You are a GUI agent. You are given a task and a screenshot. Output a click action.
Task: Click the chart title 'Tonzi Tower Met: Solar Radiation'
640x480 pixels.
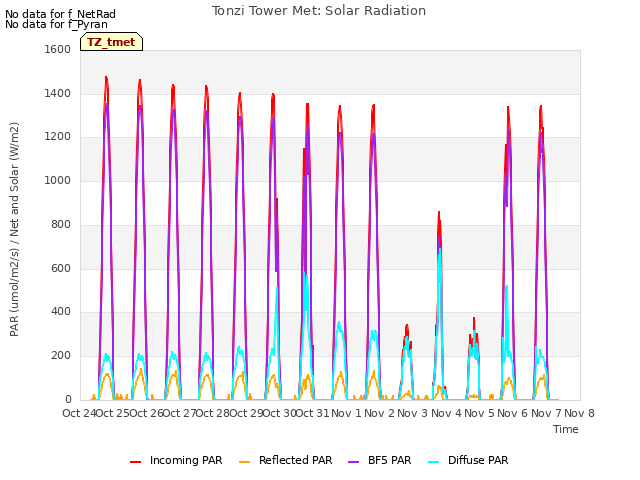(x=319, y=11)
